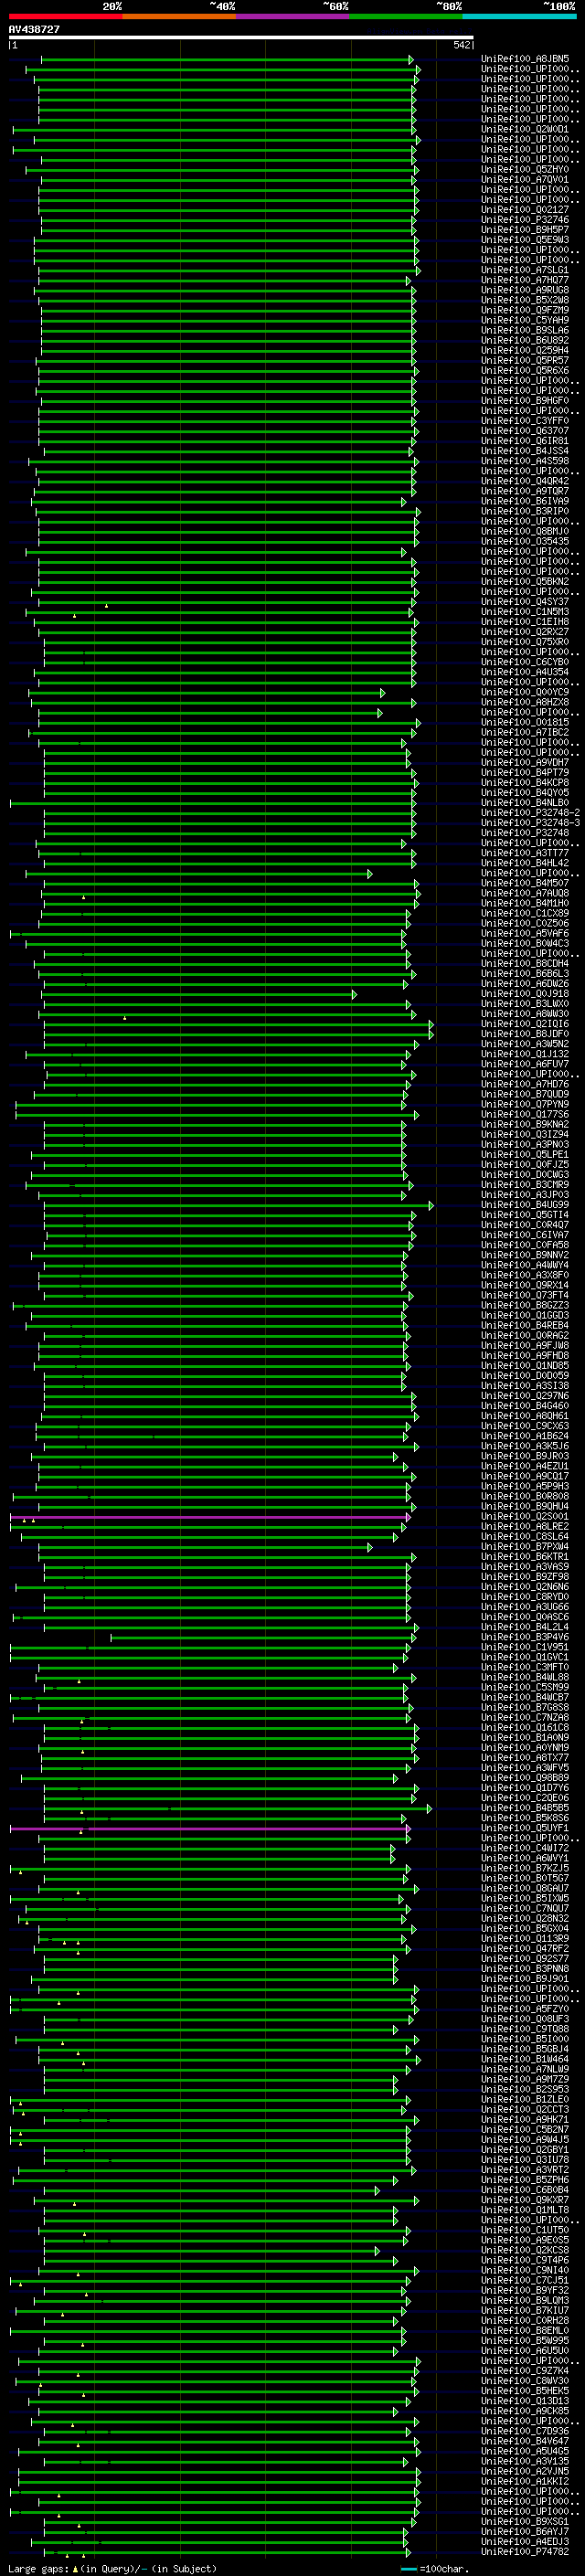Select the UniRef100_Q5E9W3 label
Image resolution: width=585 pixels, height=2576 pixels.
(525, 240)
